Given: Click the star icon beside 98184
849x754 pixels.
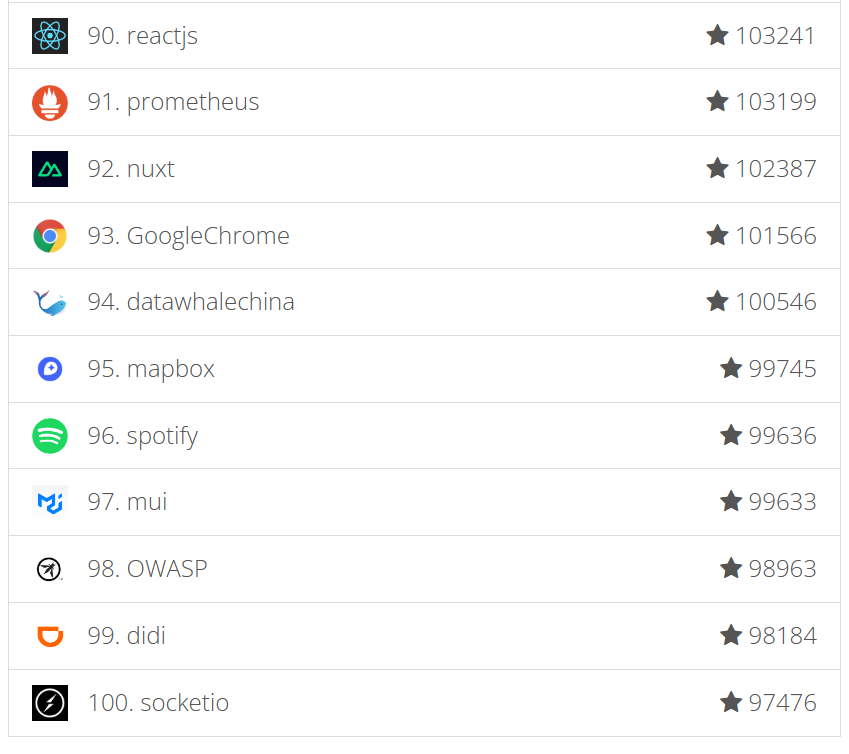Looking at the screenshot, I should [x=731, y=635].
